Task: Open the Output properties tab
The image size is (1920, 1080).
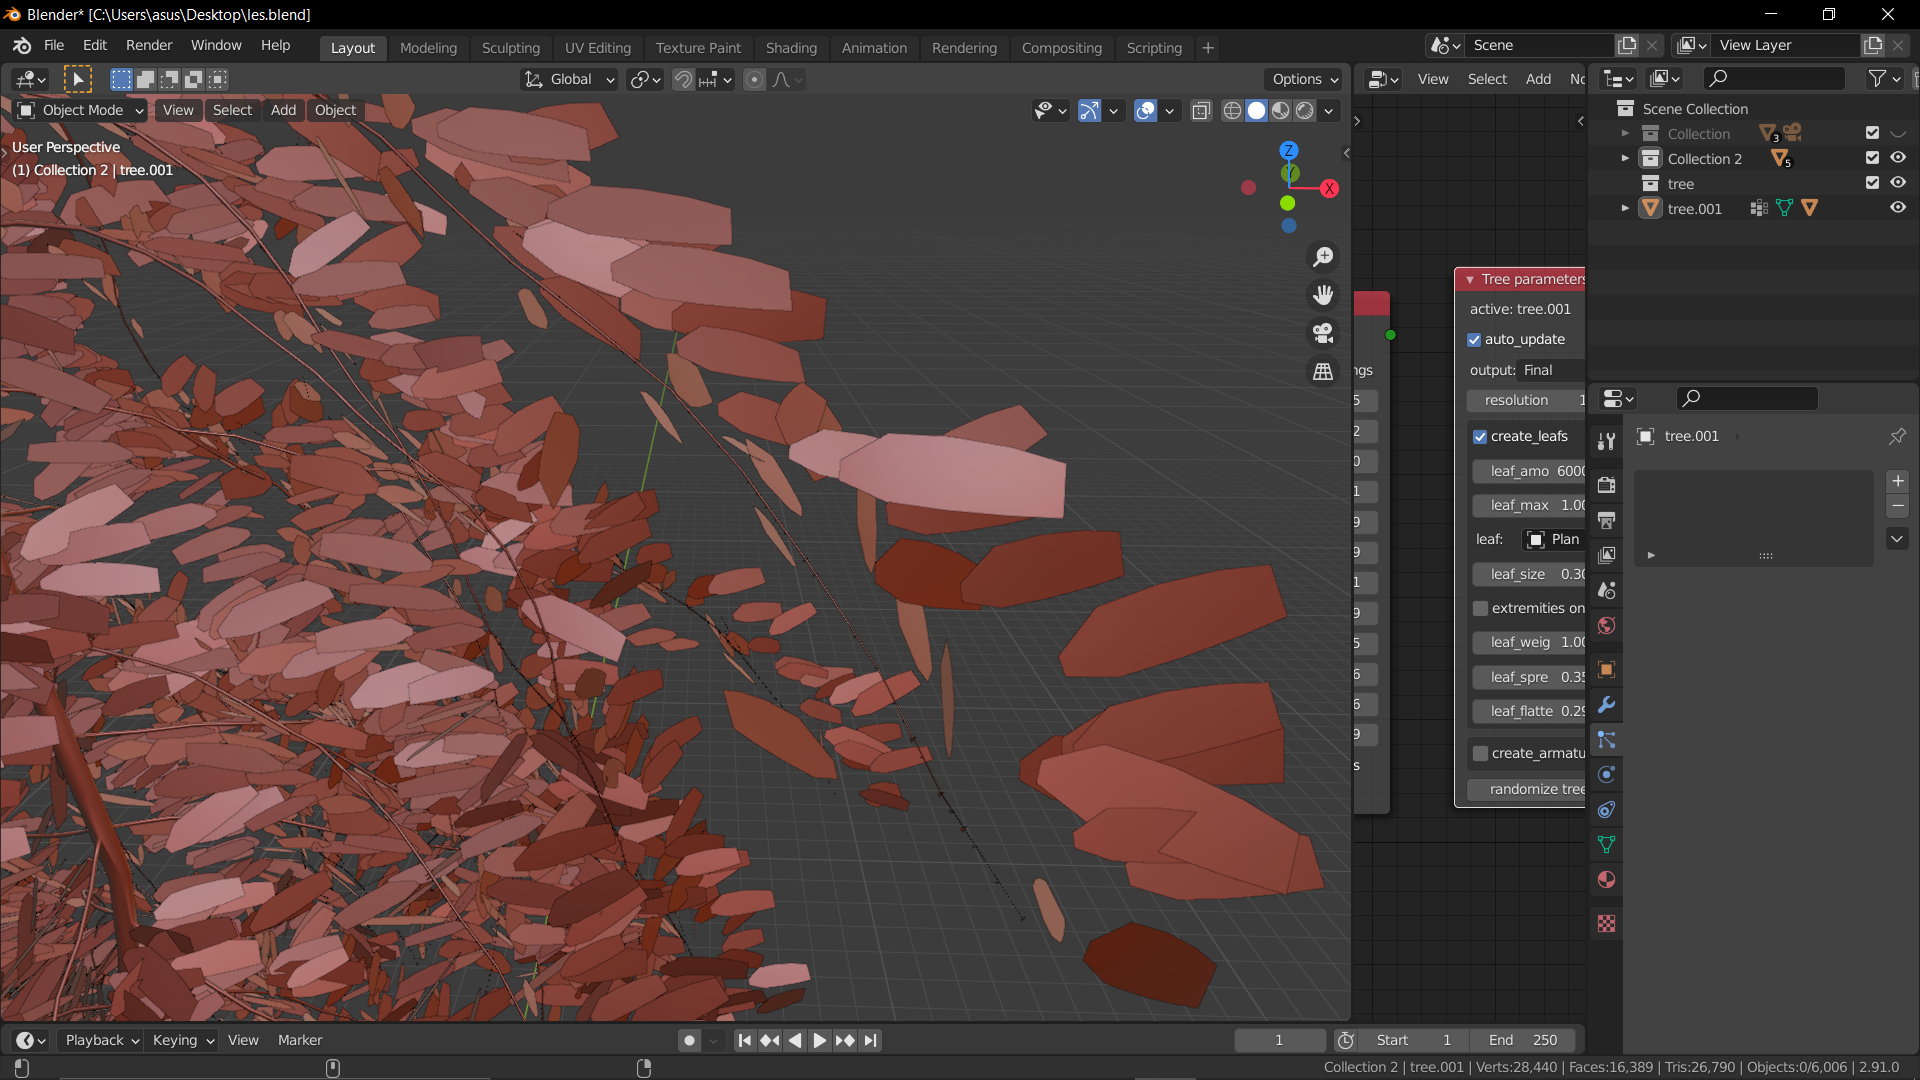Action: click(1606, 520)
